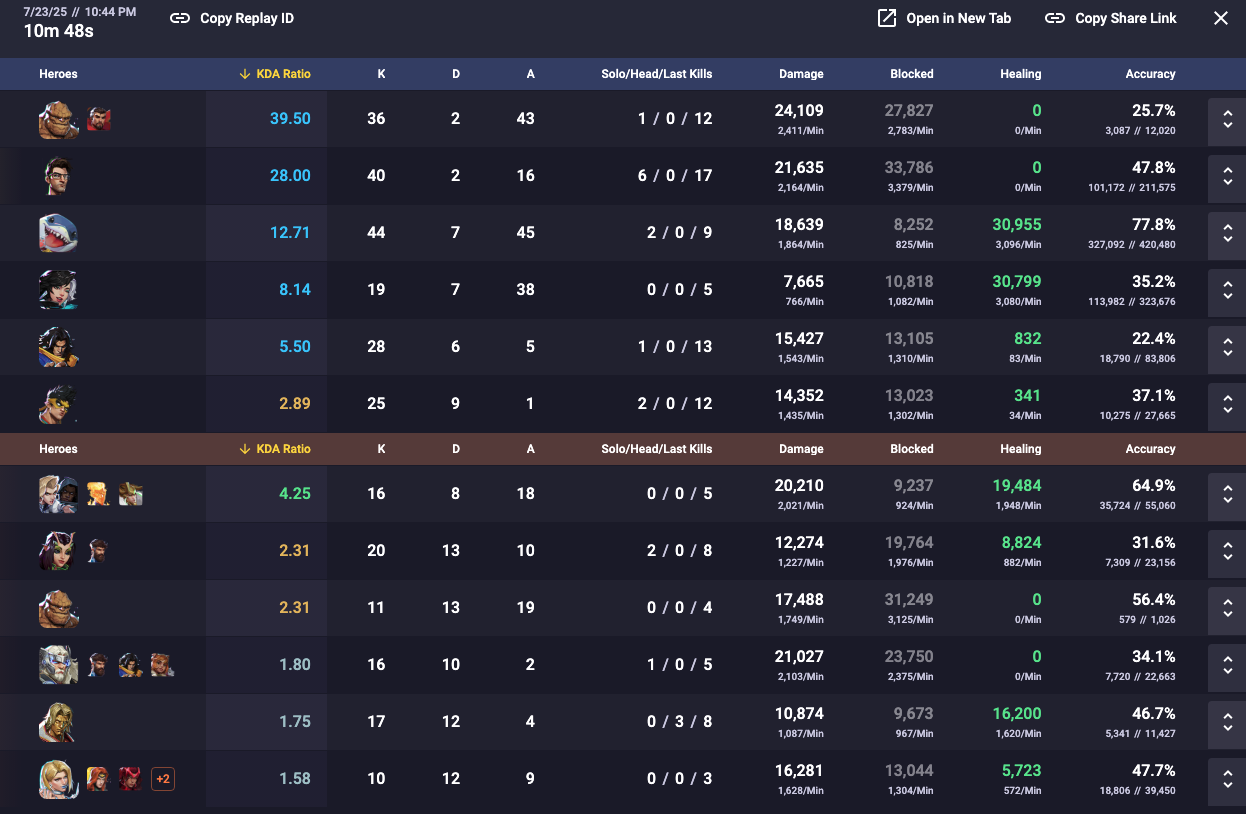Click the Human Torch small icon in 4.25 row
Image resolution: width=1246 pixels, height=814 pixels.
[99, 494]
